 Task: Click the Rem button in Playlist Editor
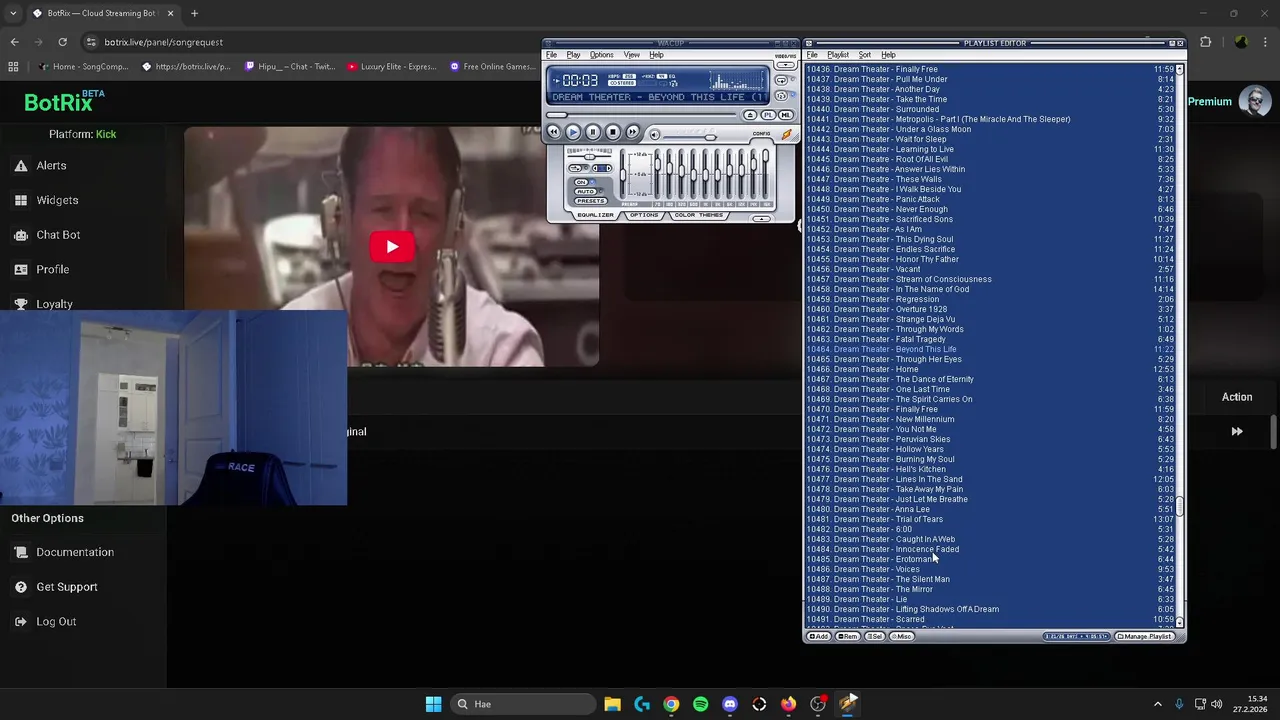click(847, 636)
